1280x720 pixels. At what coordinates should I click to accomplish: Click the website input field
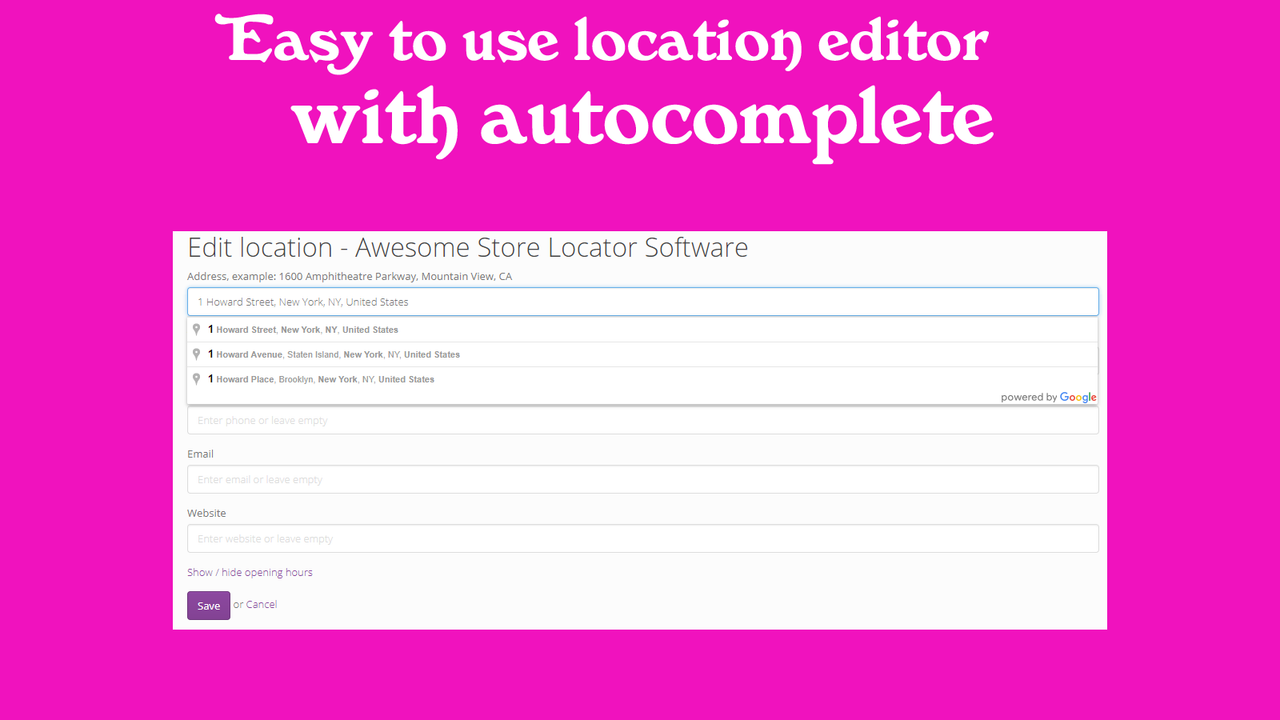click(x=642, y=538)
